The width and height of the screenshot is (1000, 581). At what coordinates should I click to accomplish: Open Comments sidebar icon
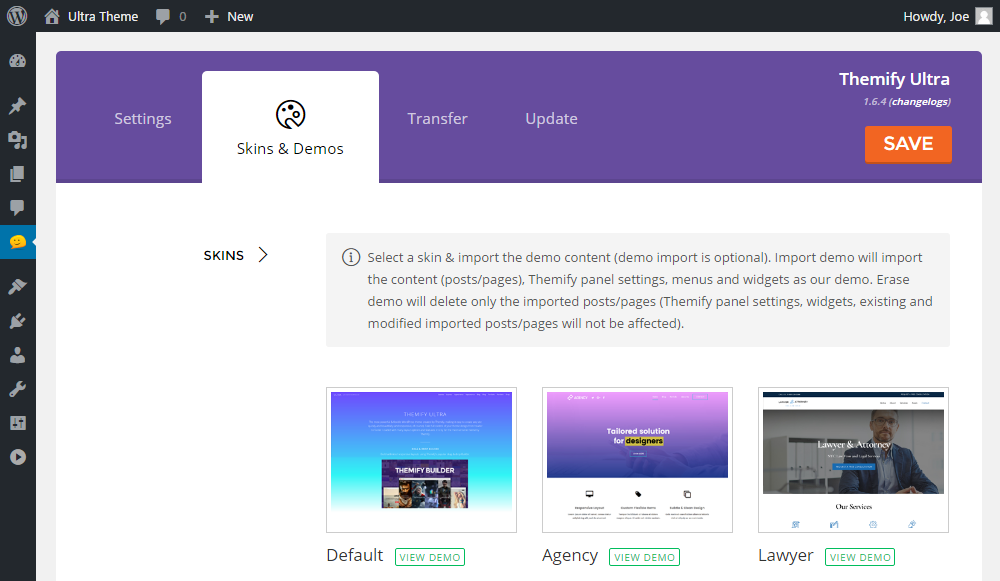click(17, 207)
